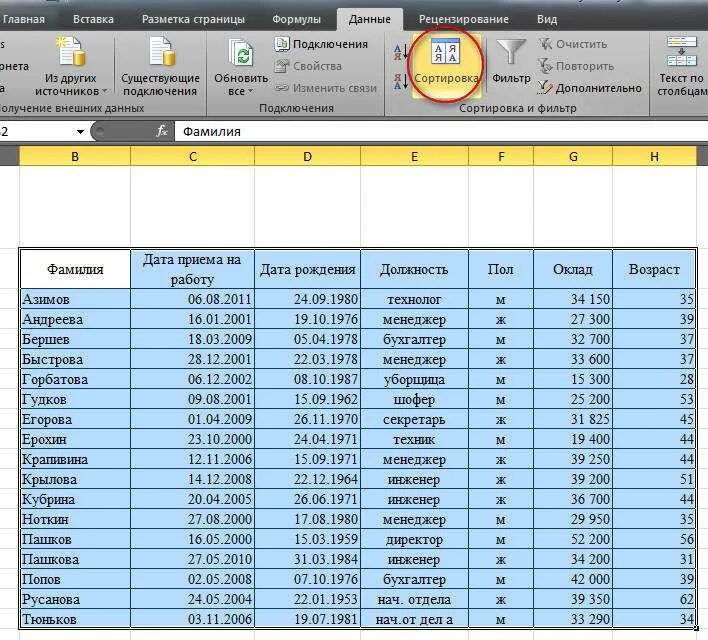Viewport: 708px width, 640px height.
Task: Select the cell with Бершев
Action: (75, 339)
